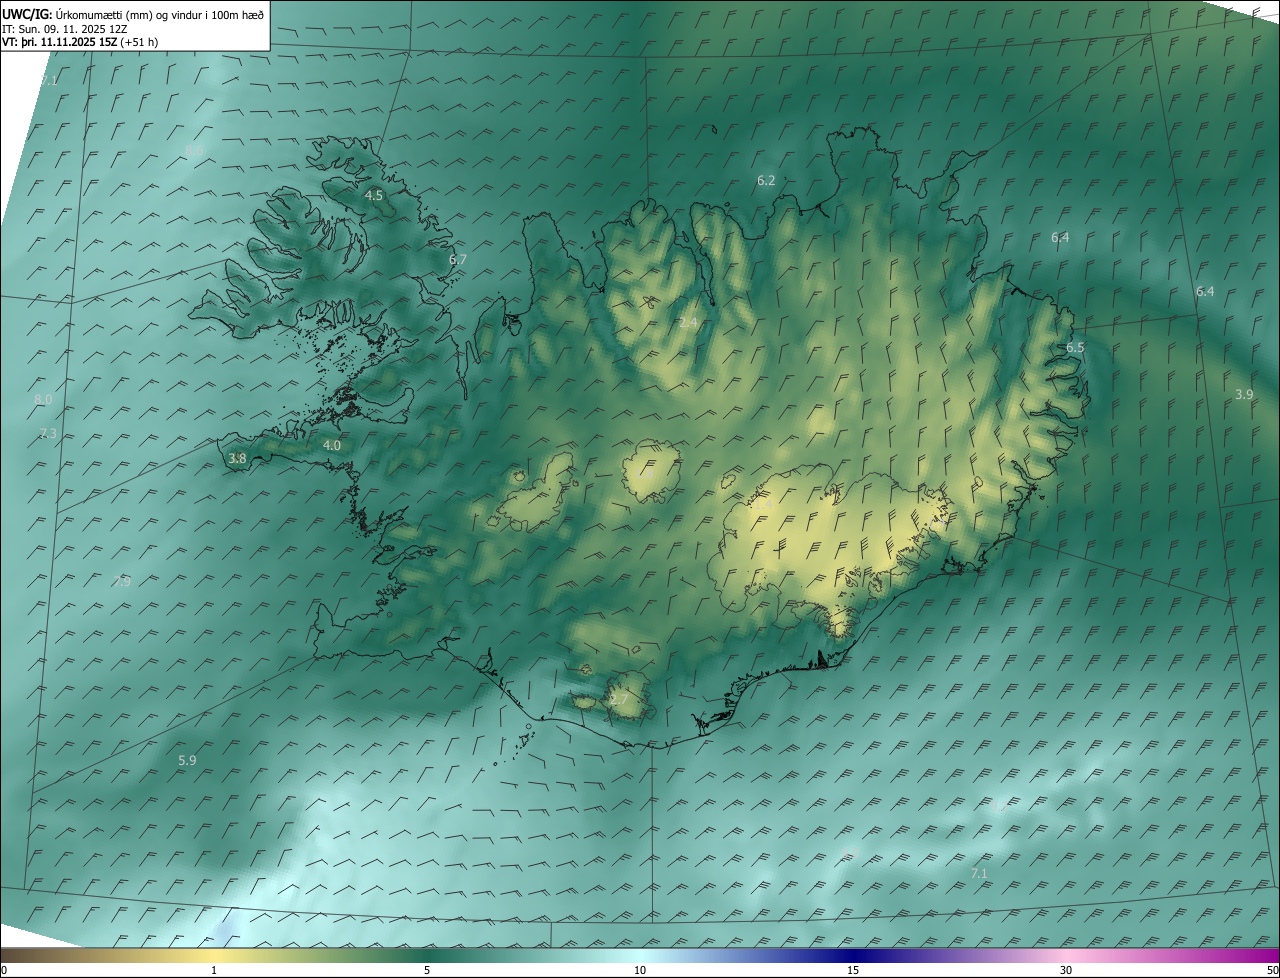Select the 8.0 value label over the ocean
This screenshot has height=978, width=1280.
point(43,399)
